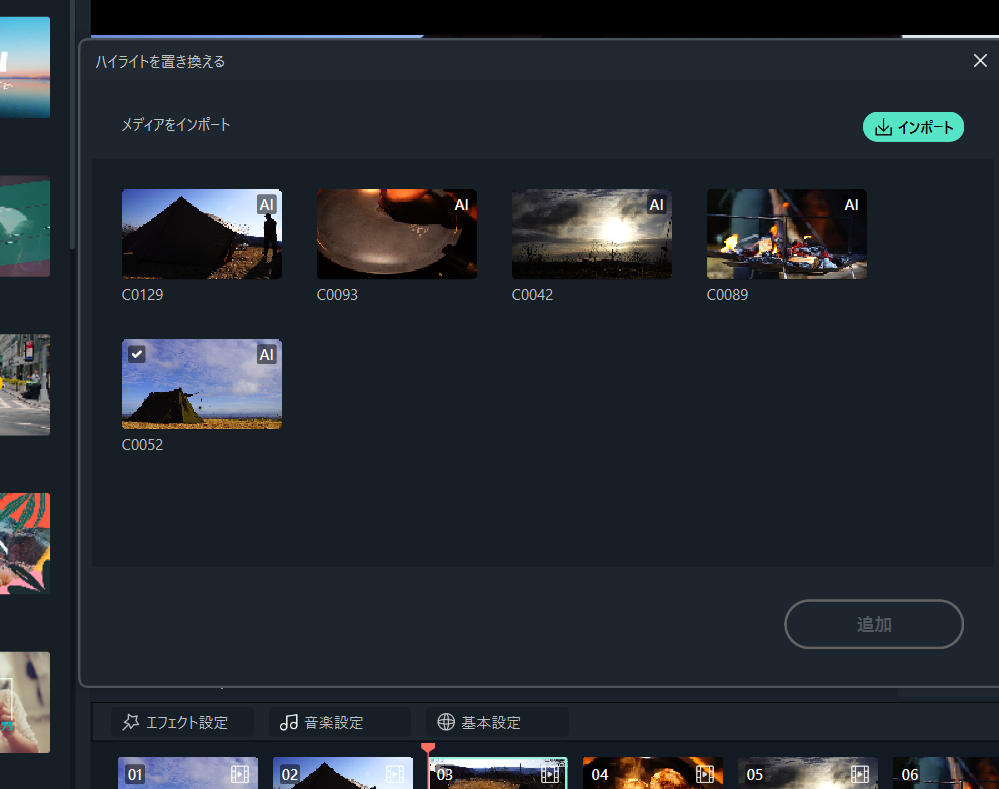Select the C0089 campfire thumbnail

click(787, 234)
